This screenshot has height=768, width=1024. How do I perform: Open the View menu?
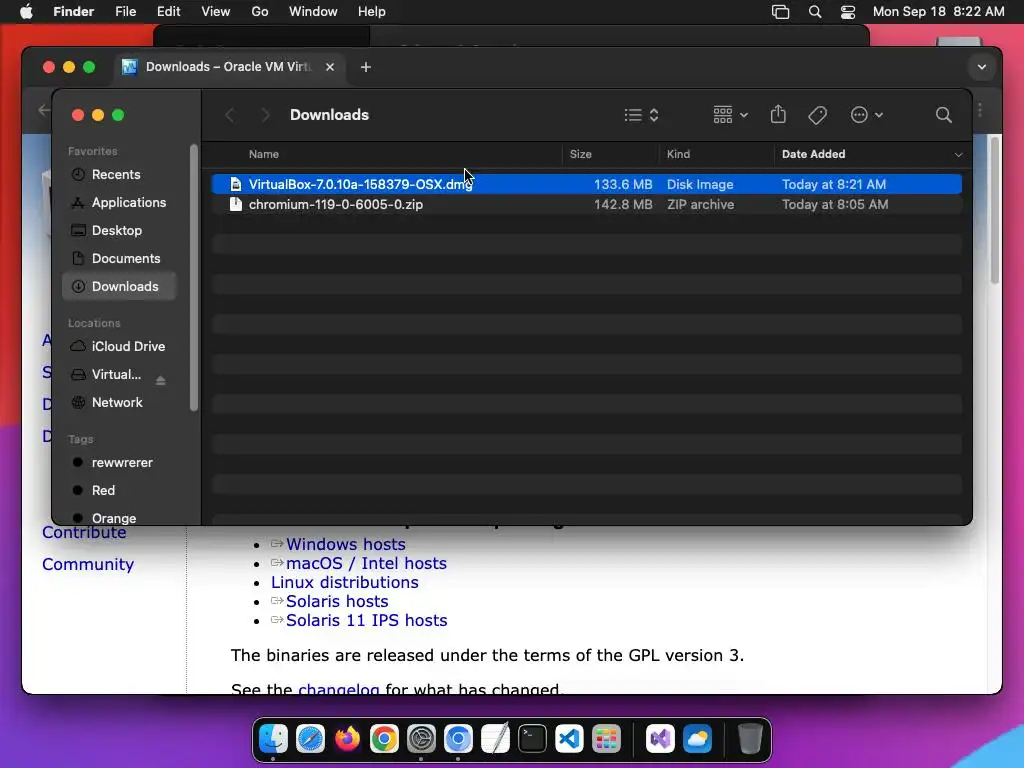pos(216,12)
